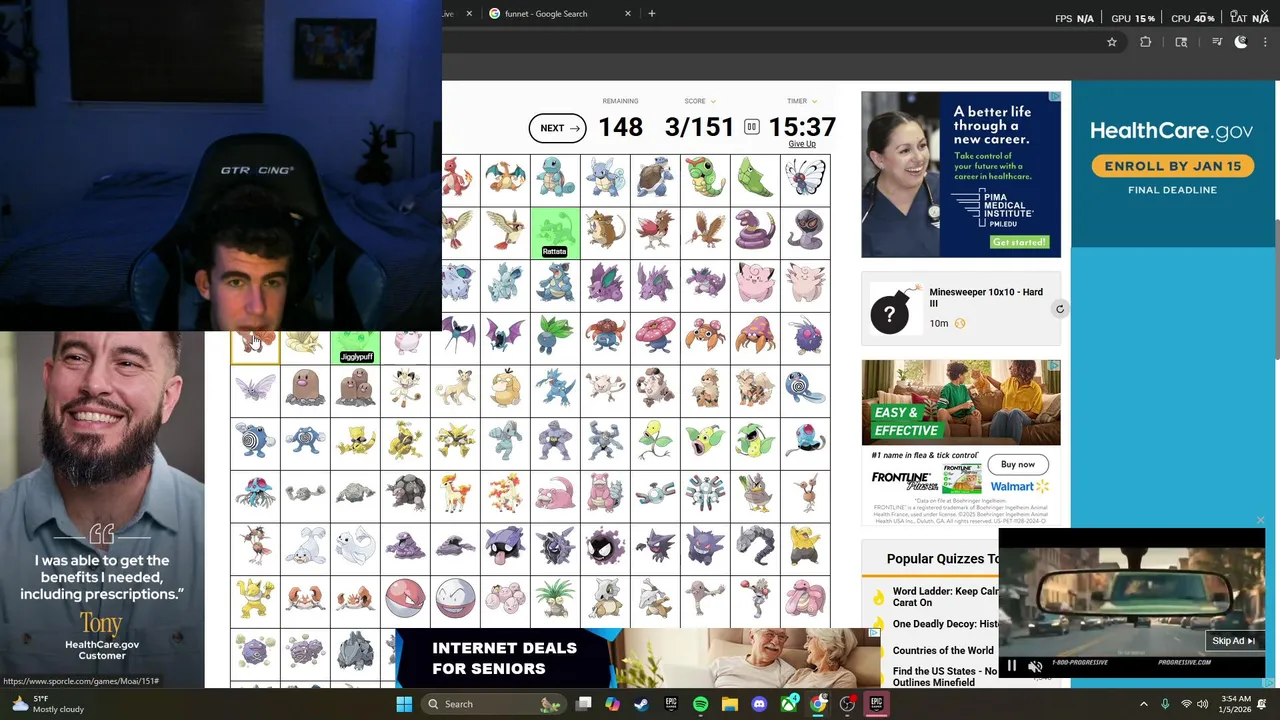Viewport: 1280px width, 720px height.
Task: Open the One Deadly Decoy quiz link
Action: [x=945, y=624]
